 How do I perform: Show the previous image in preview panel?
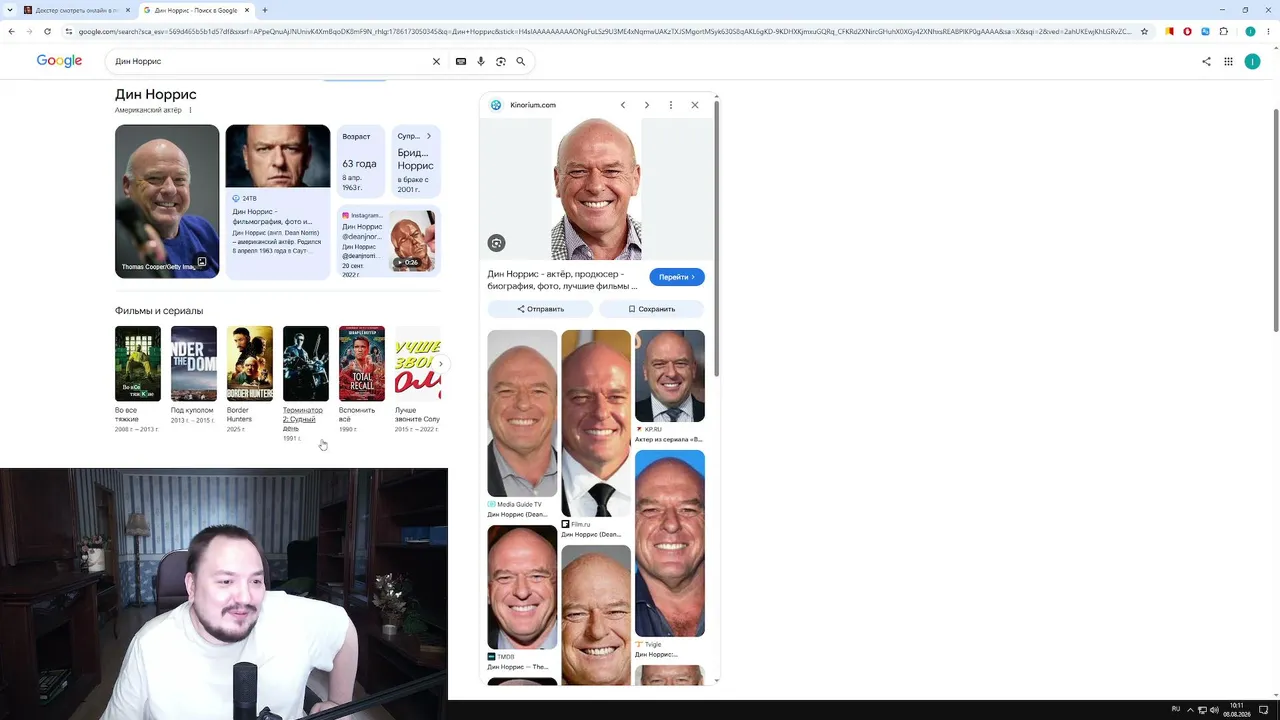[623, 105]
